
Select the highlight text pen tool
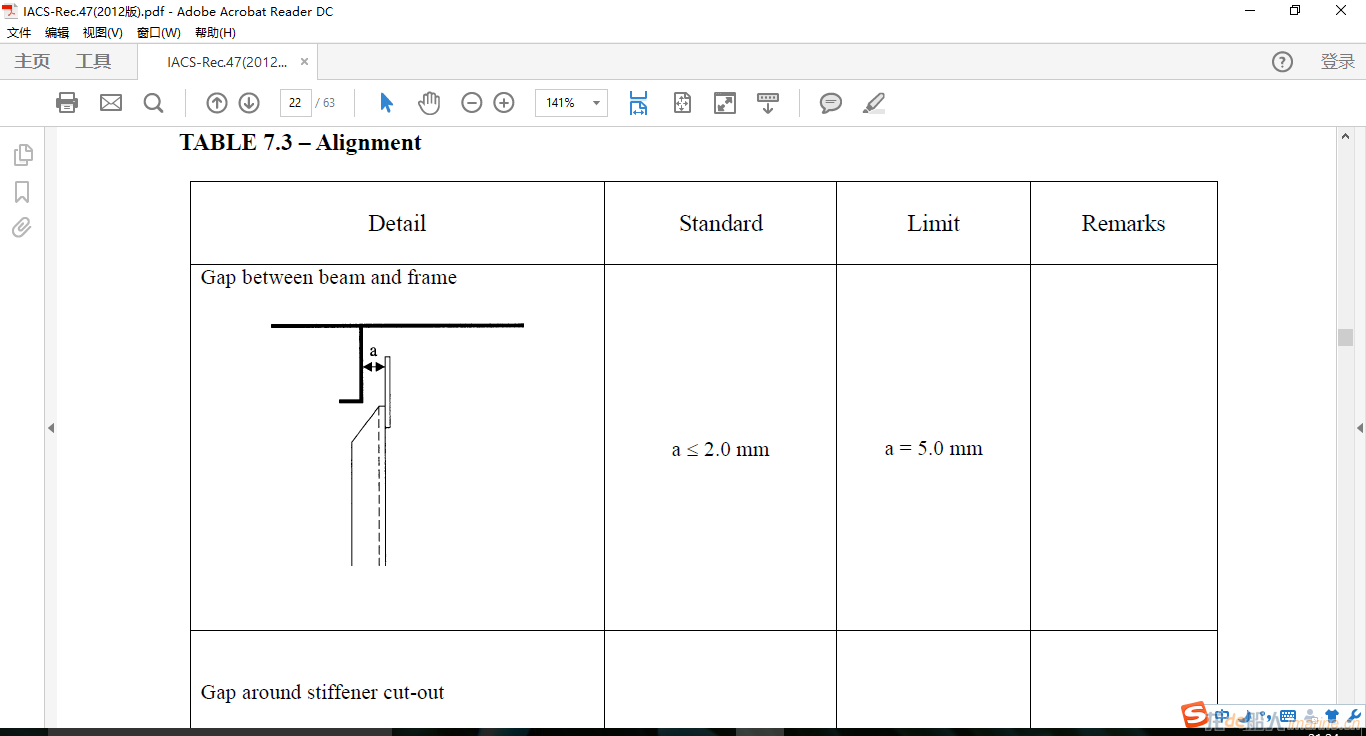[x=874, y=102]
